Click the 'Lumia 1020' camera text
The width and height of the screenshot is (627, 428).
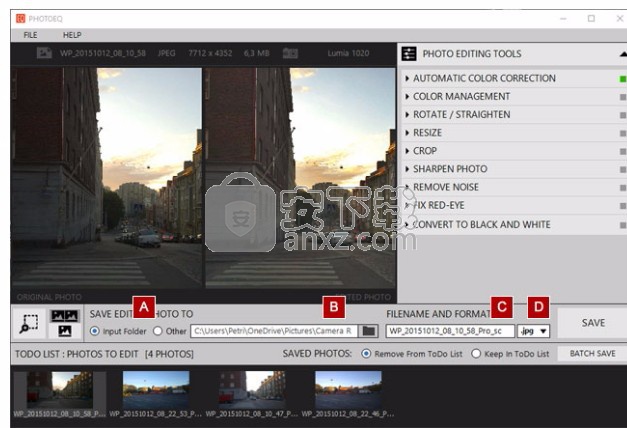[x=348, y=53]
